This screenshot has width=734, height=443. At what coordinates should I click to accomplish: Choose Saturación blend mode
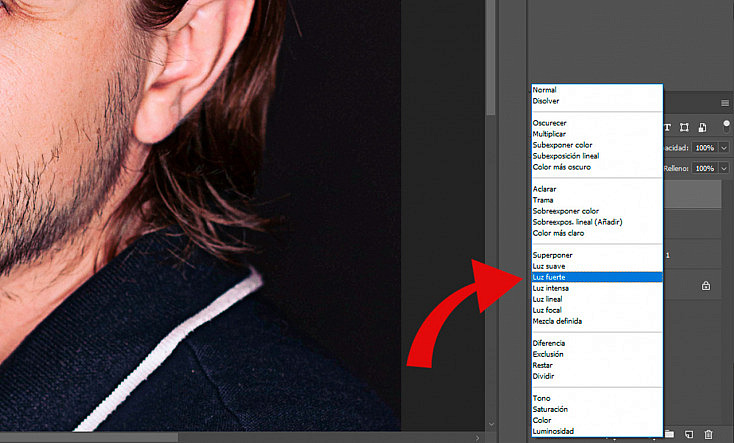pyautogui.click(x=597, y=409)
